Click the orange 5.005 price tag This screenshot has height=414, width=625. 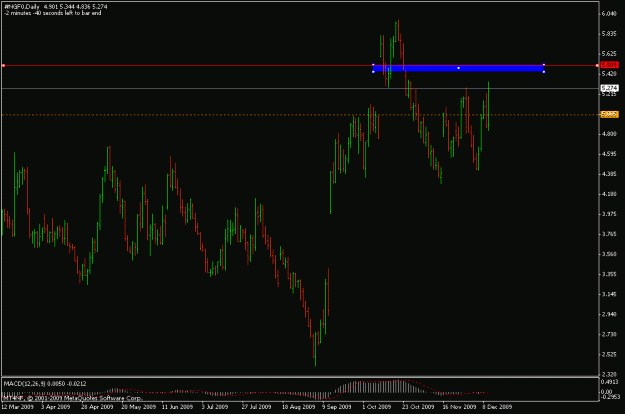click(609, 115)
